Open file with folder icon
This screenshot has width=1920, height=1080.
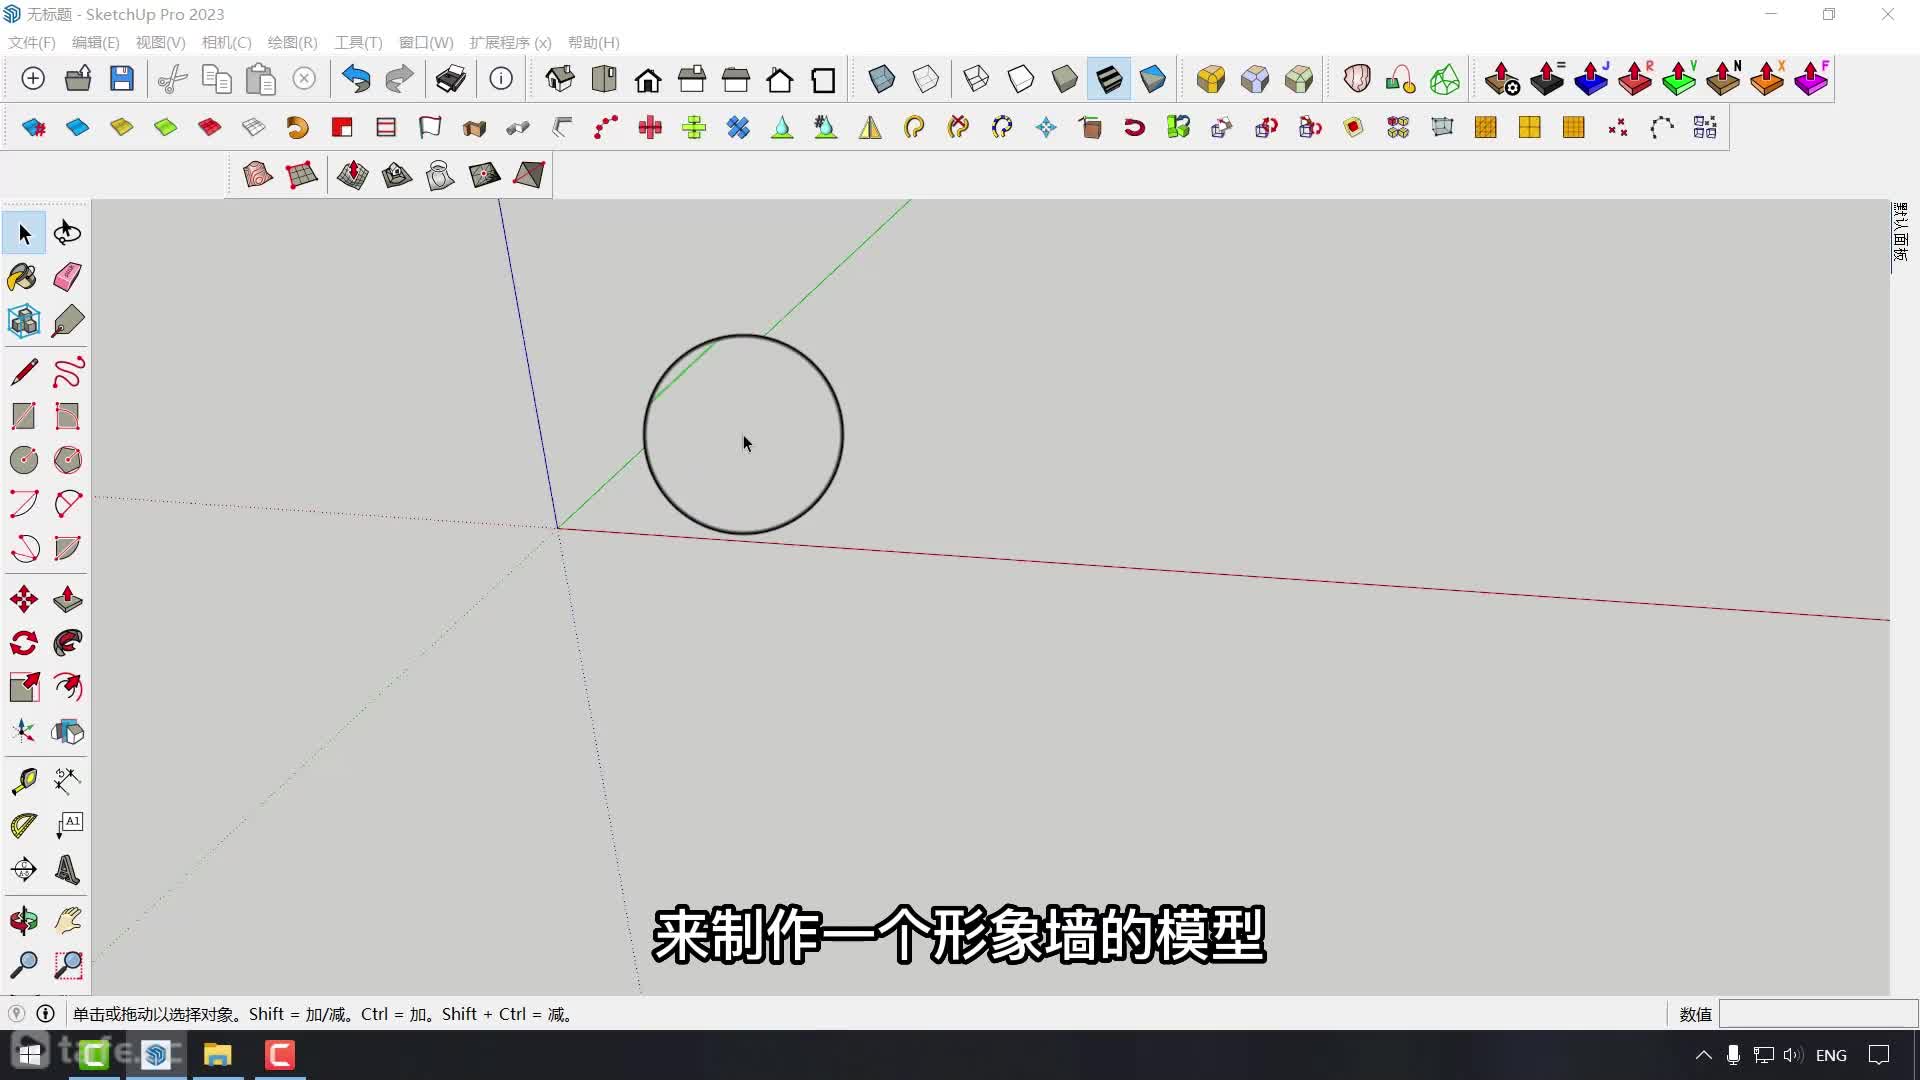[x=78, y=79]
